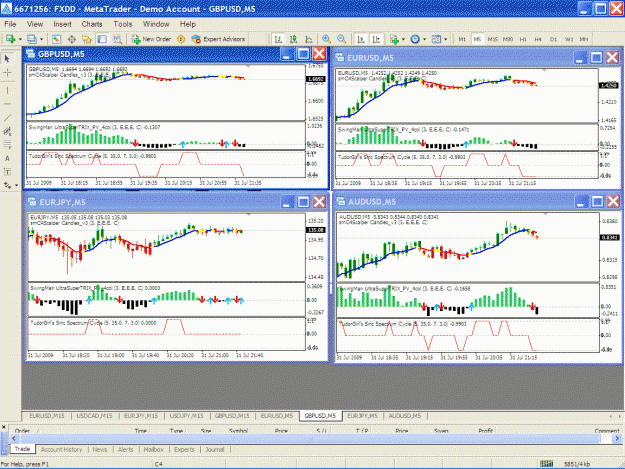Toggle Auto Scroll chart icon

coord(361,39)
